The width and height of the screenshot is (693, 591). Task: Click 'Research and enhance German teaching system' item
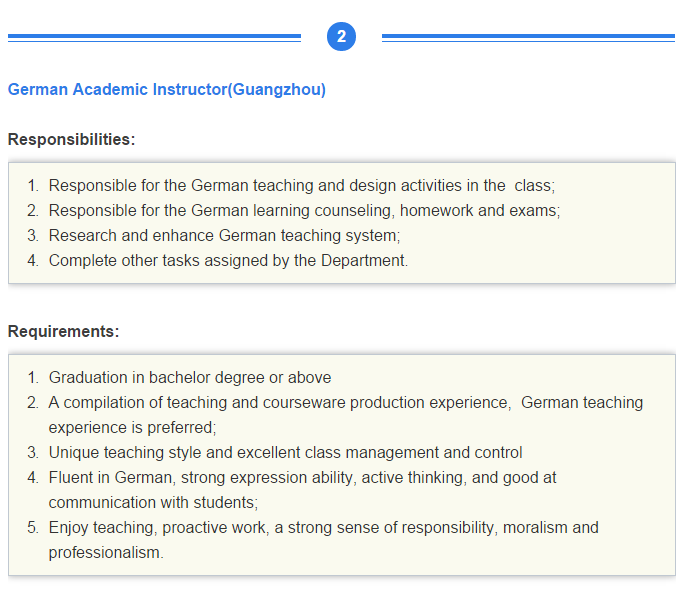click(225, 236)
